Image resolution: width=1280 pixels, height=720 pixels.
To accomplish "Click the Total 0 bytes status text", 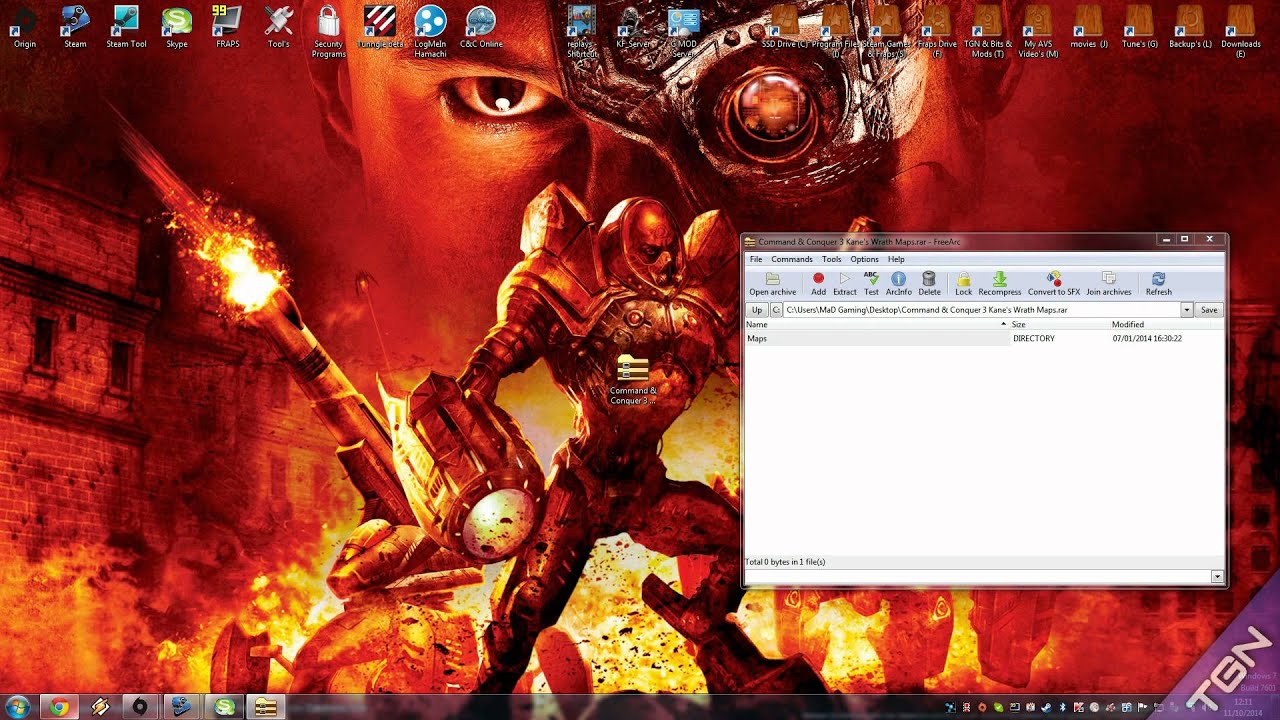I will coord(785,562).
